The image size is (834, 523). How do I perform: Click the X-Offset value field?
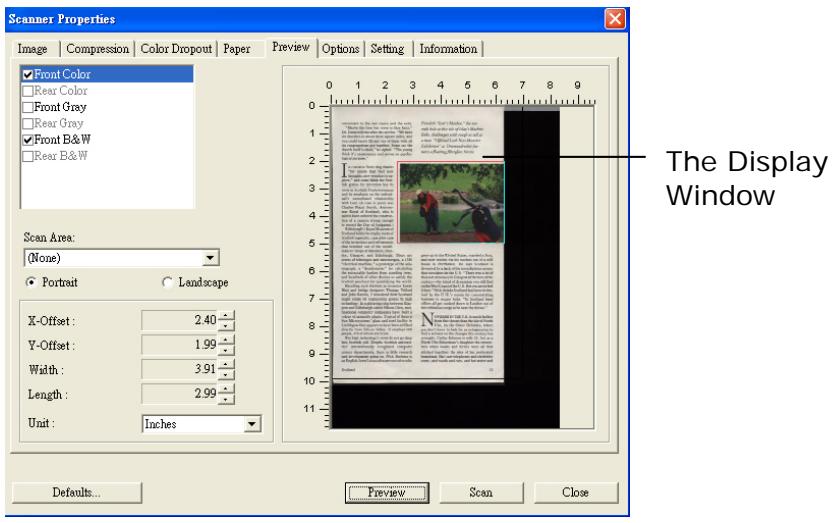180,320
